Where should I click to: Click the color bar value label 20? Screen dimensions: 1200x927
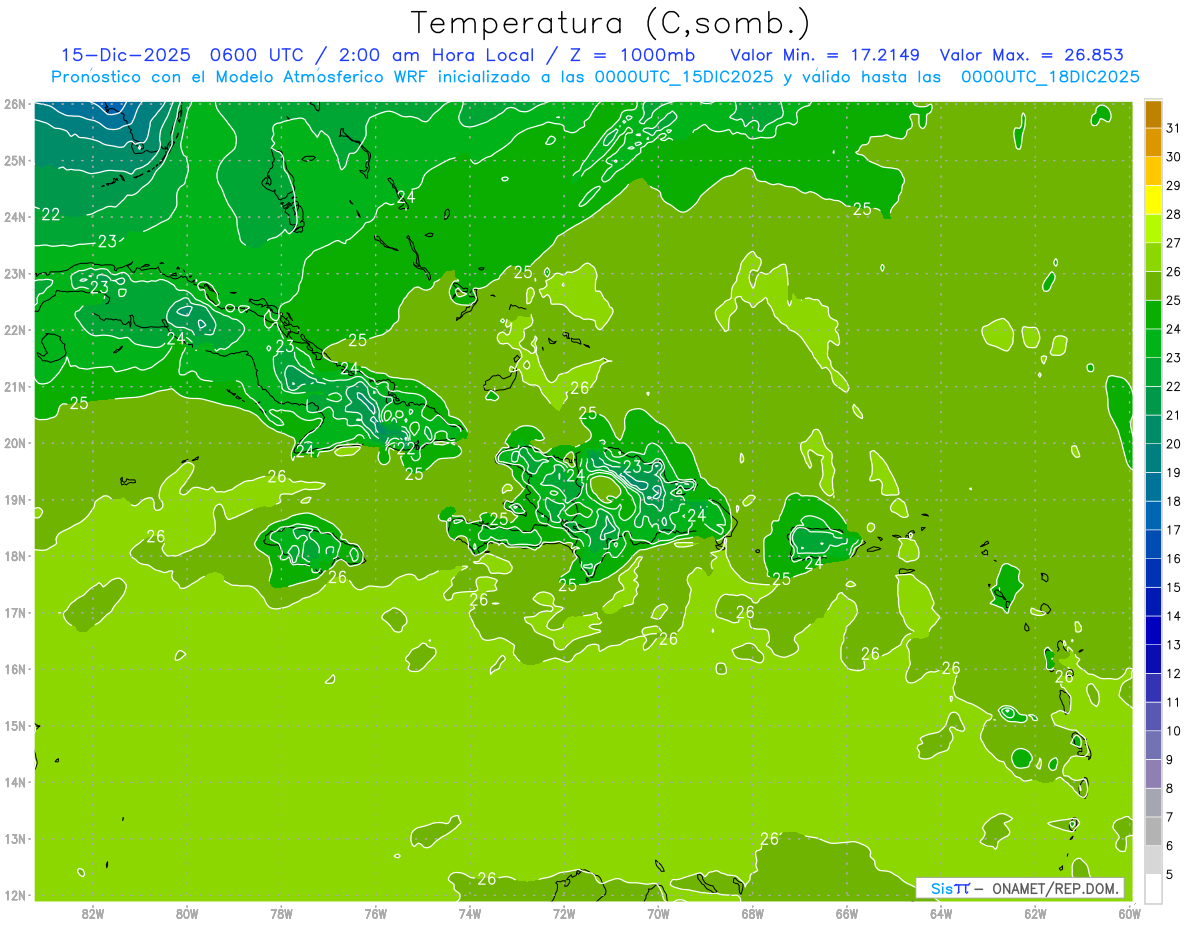click(x=1173, y=444)
